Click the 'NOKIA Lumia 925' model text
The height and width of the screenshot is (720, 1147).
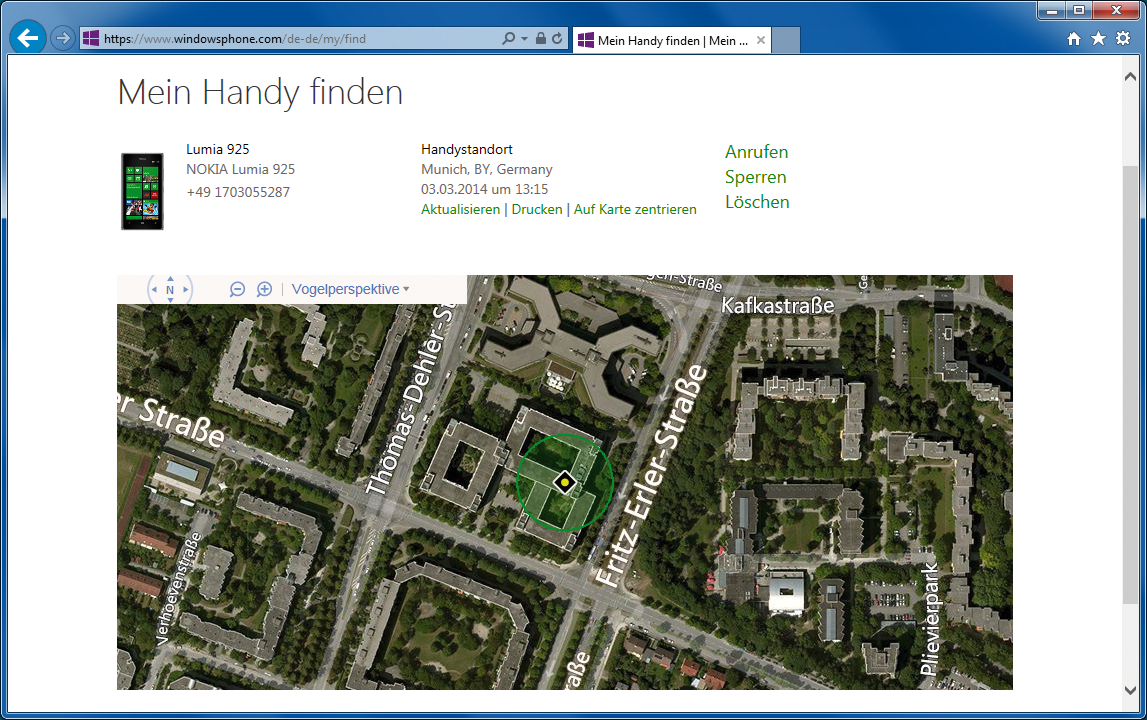tap(241, 169)
